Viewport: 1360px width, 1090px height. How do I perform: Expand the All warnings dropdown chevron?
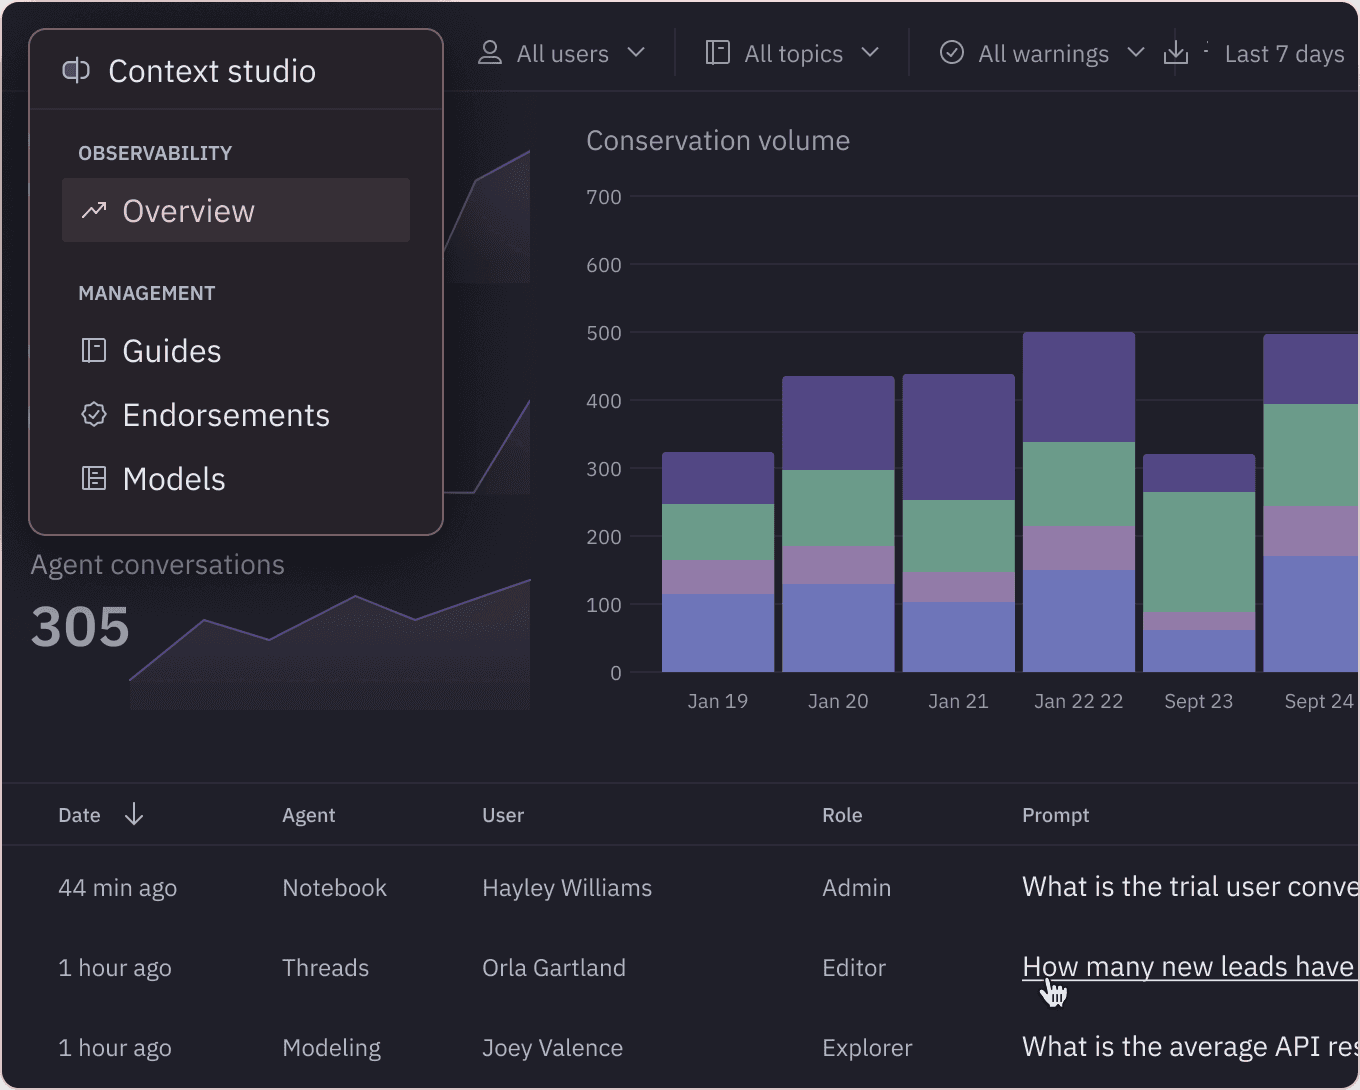[x=1136, y=52]
